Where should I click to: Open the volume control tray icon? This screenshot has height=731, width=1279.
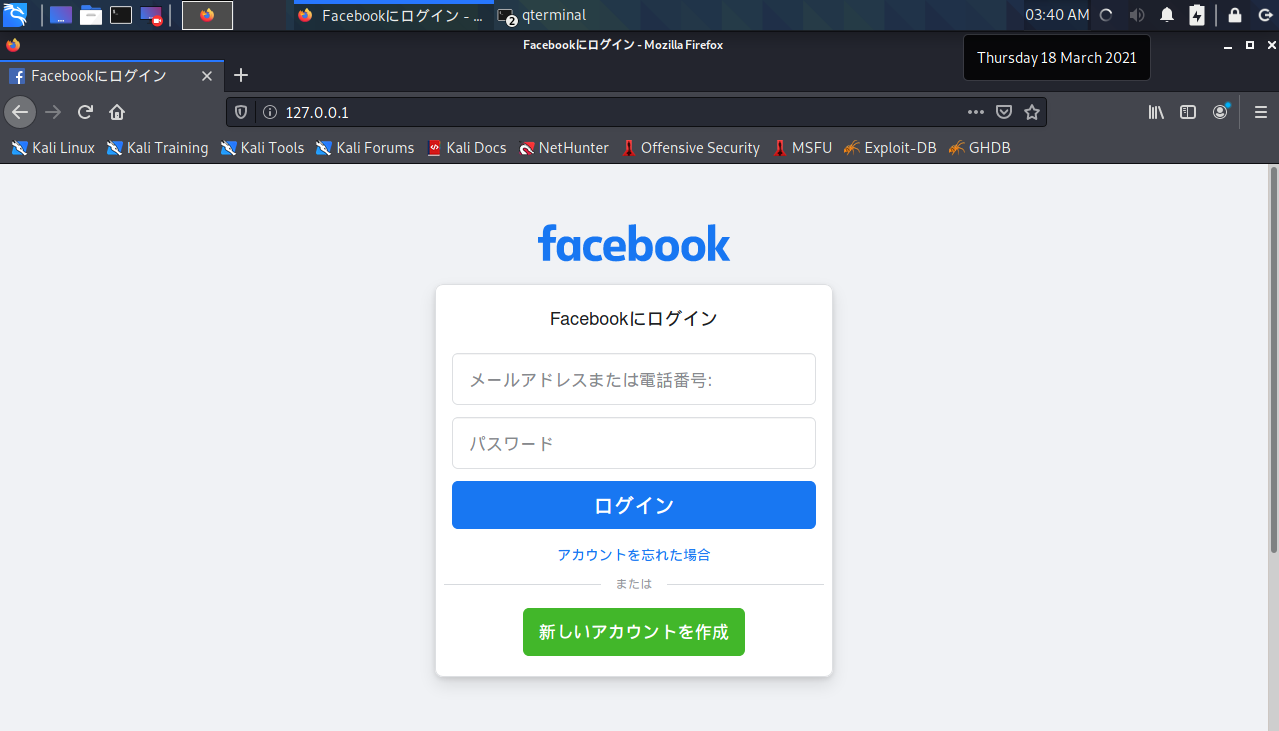click(x=1137, y=15)
